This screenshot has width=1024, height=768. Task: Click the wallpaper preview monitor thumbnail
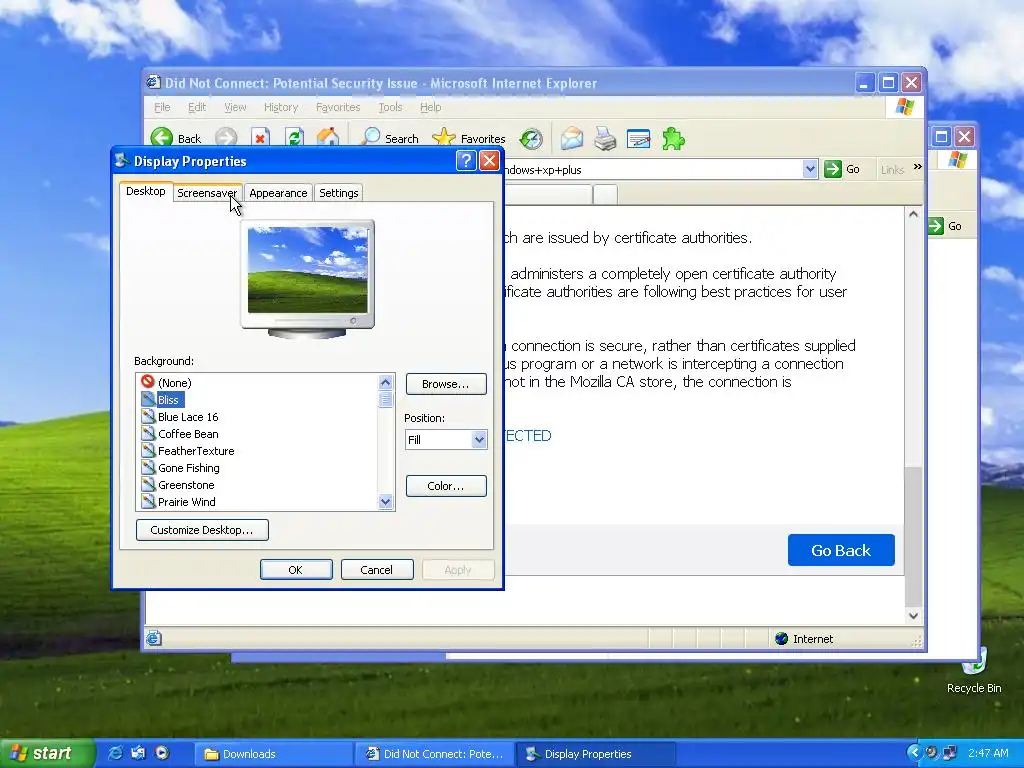click(x=307, y=279)
